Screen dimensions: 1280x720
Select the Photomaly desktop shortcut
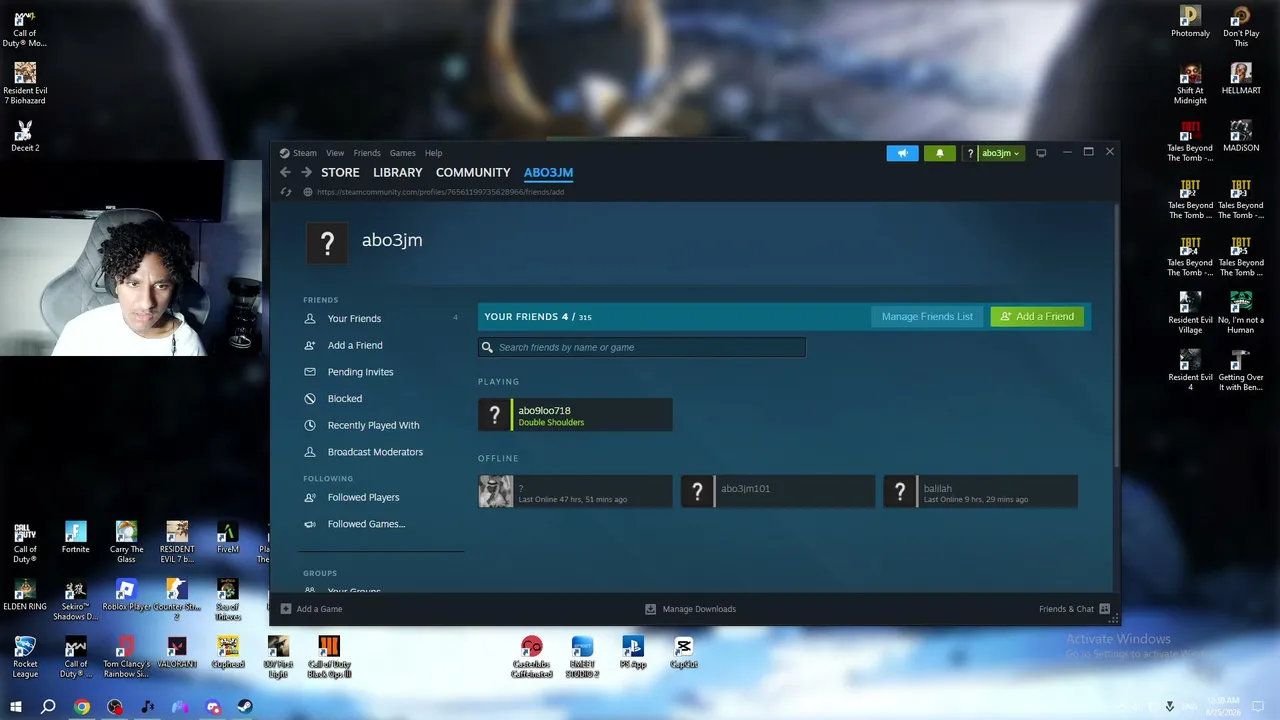click(1190, 22)
